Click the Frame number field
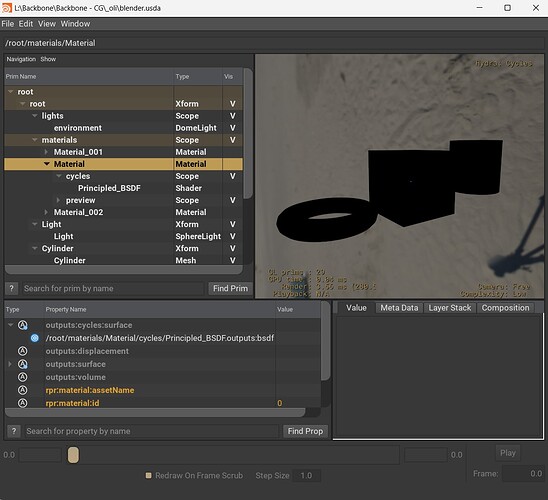The image size is (548, 500). (x=523, y=474)
